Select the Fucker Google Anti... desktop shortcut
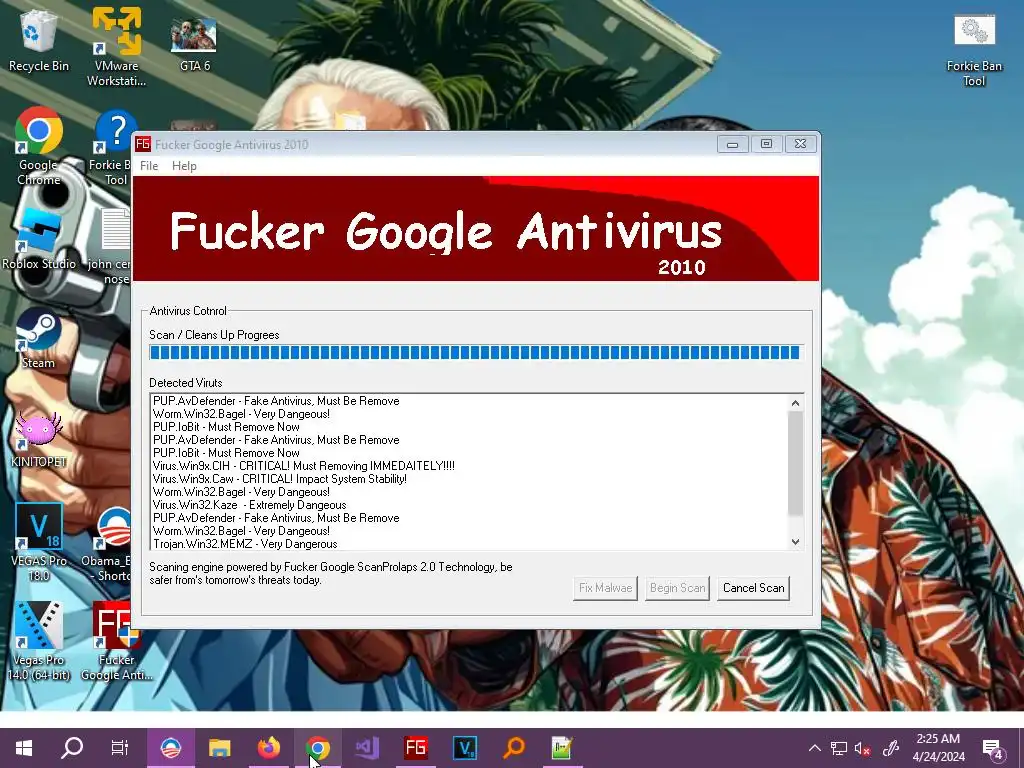 (x=116, y=641)
